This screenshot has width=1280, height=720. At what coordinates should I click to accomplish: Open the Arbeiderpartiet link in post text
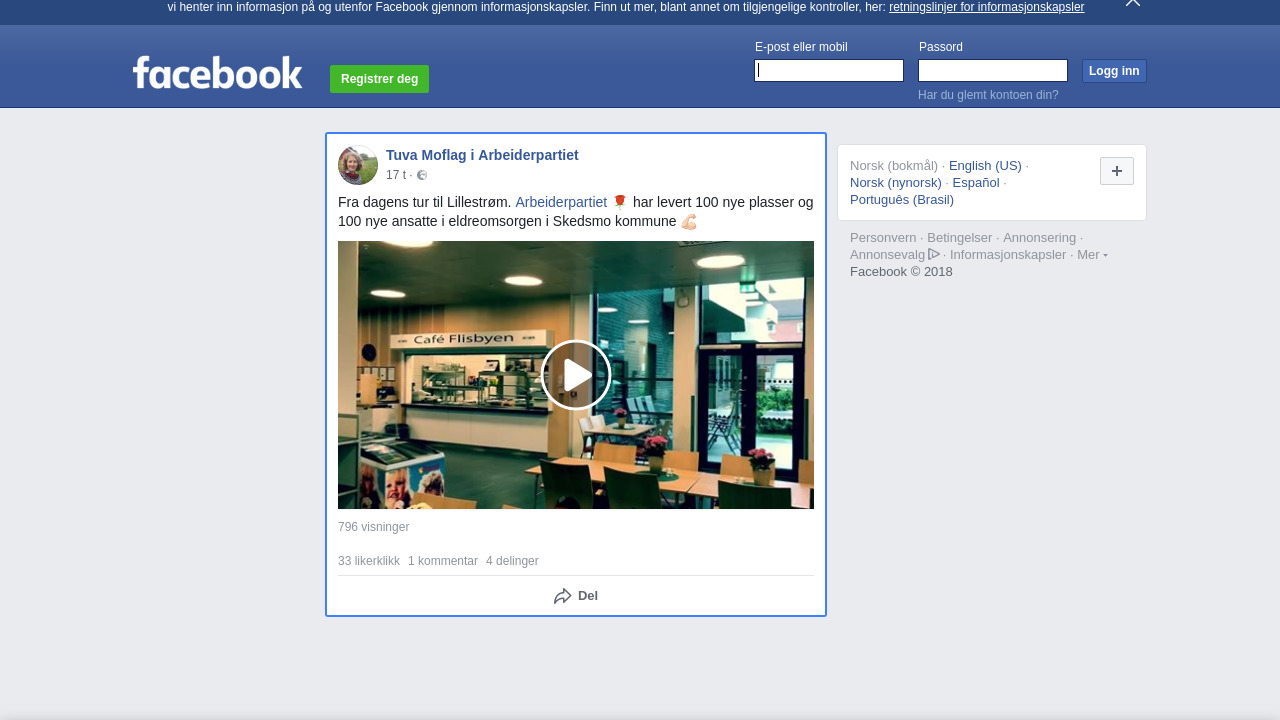point(561,202)
